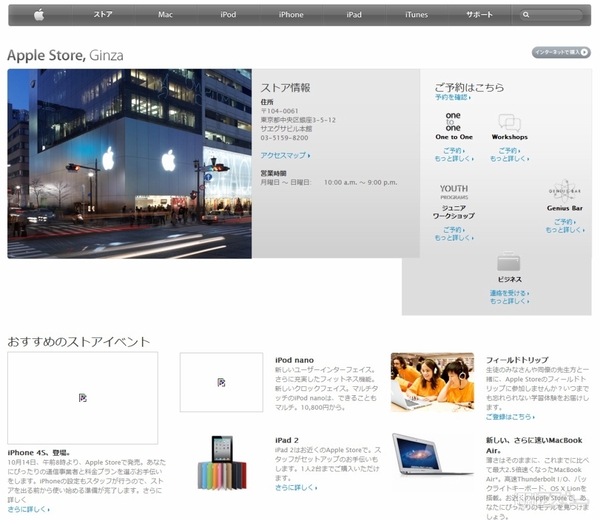Click さらに詳しく link under iPad 2

point(296,487)
